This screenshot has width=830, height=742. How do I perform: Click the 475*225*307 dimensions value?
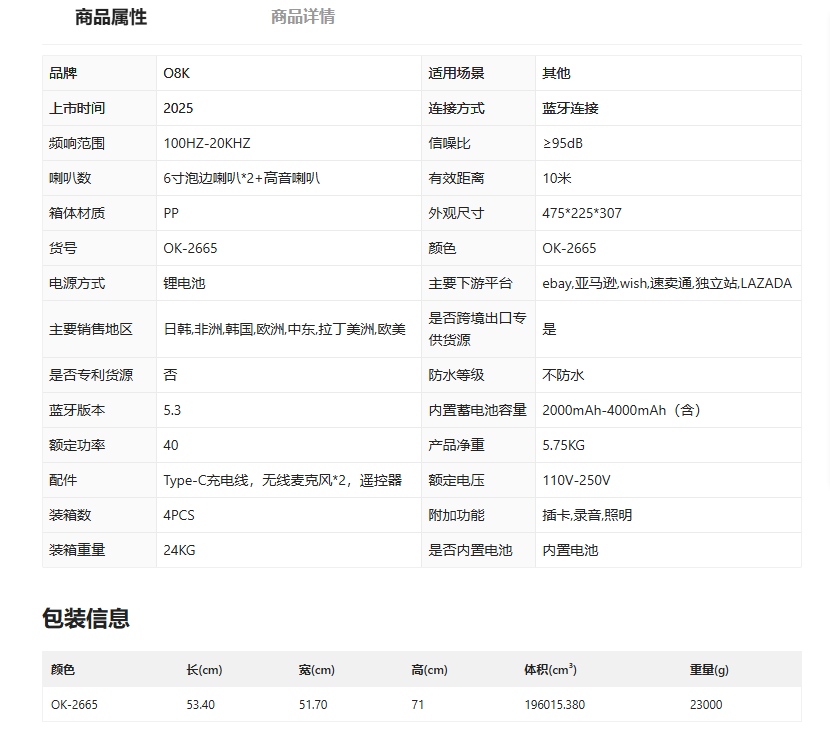coord(582,213)
